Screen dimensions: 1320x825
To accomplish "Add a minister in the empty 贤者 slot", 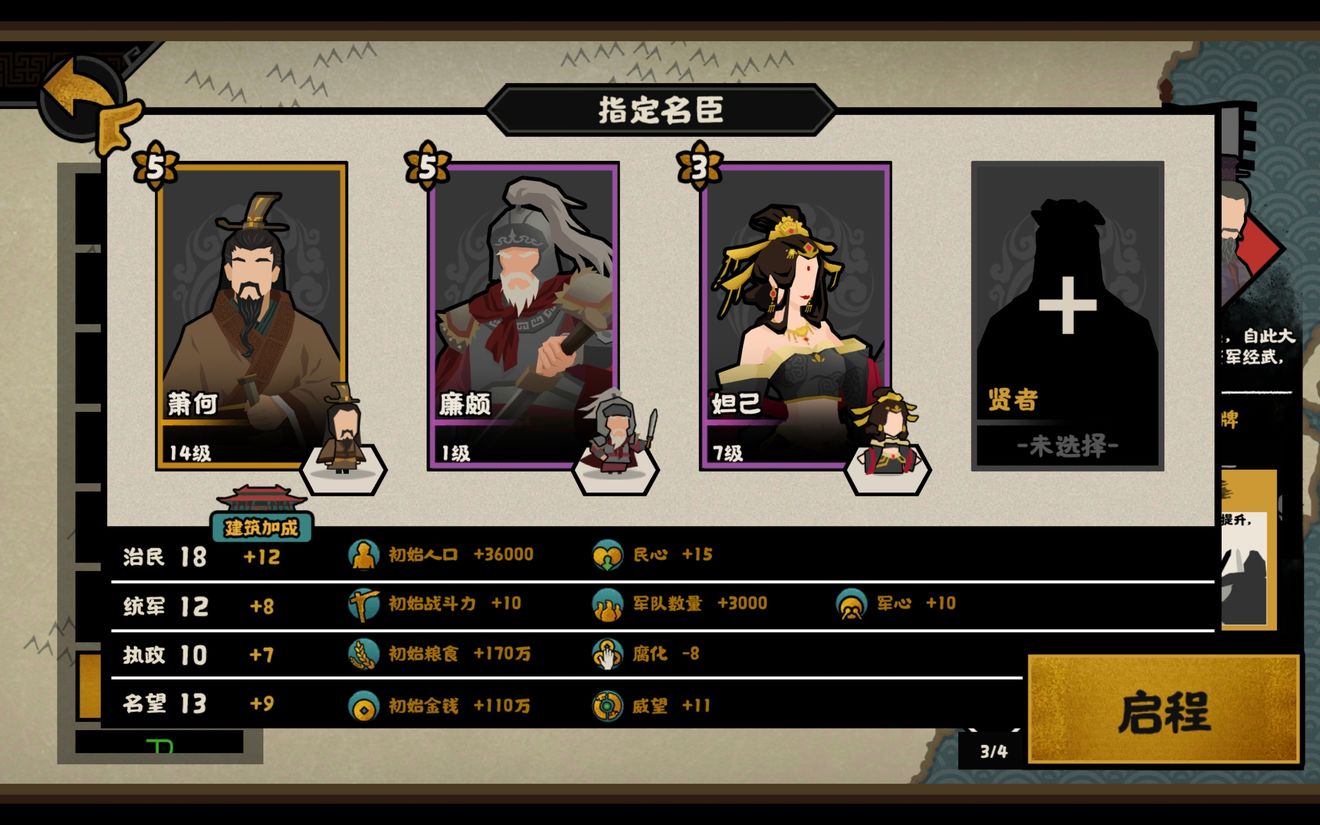I will [x=1067, y=316].
